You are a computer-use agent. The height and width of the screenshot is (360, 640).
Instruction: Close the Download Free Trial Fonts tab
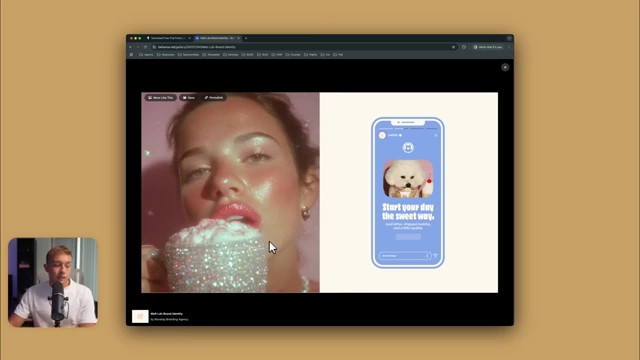click(x=189, y=38)
